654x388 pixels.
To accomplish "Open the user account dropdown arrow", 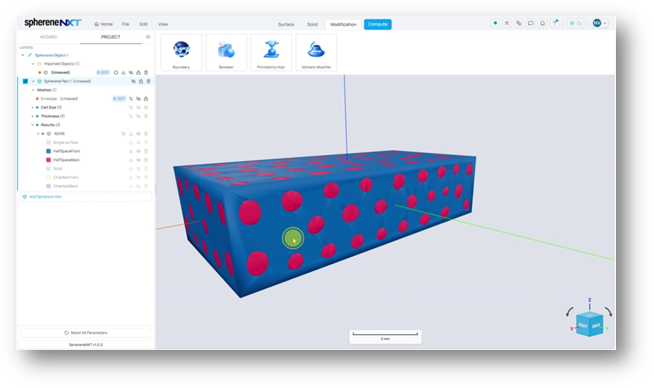I will [605, 23].
